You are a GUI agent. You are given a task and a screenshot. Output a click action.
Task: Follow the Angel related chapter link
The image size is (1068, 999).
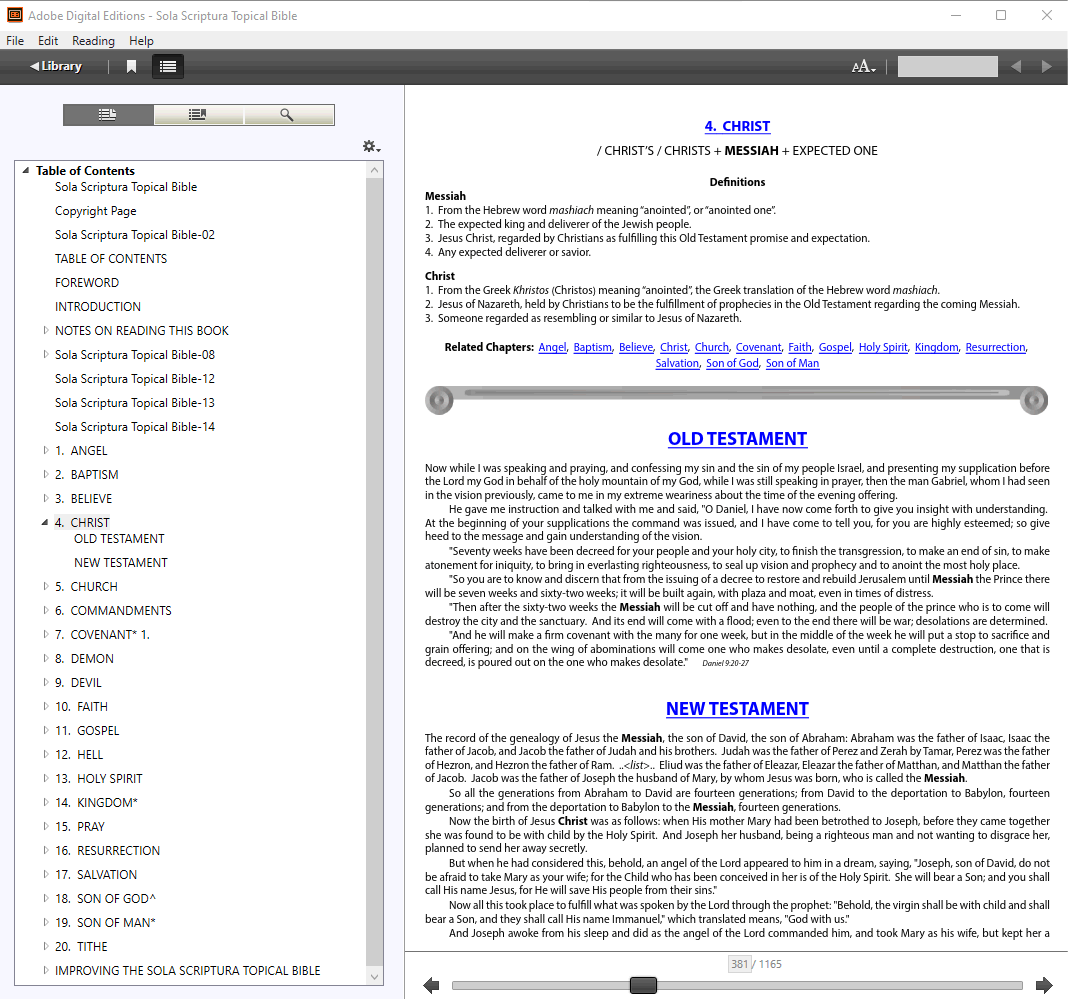click(552, 347)
